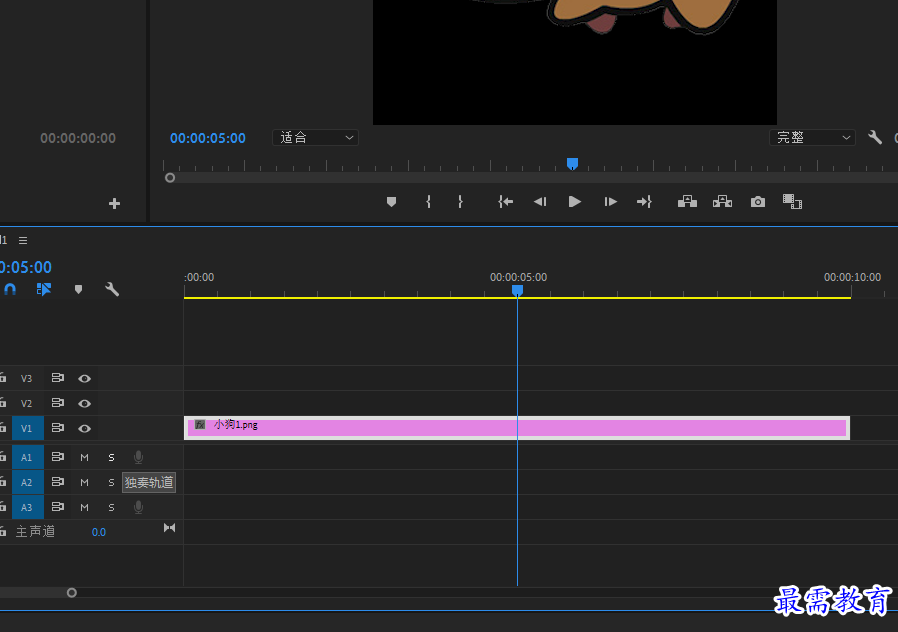The image size is (898, 632).
Task: Toggle V3 track output eye
Action: pos(84,378)
